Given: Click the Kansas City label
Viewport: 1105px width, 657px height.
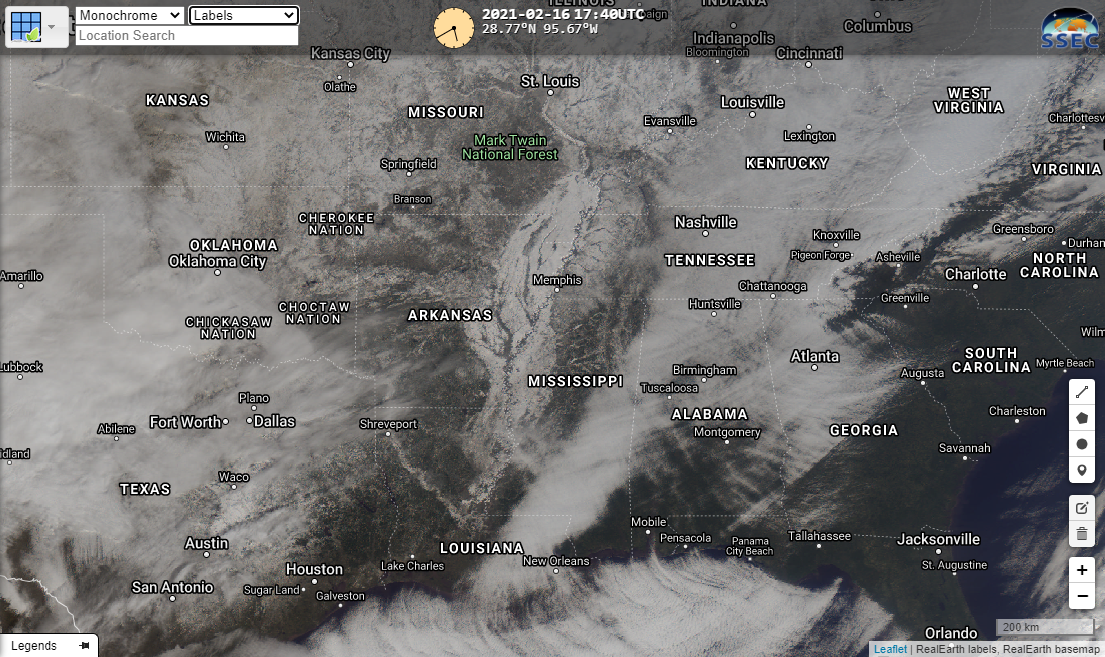Looking at the screenshot, I should point(350,54).
